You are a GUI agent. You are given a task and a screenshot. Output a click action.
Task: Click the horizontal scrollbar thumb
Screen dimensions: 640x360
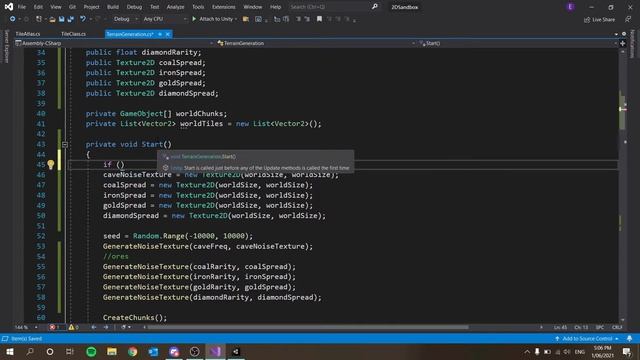pos(308,327)
